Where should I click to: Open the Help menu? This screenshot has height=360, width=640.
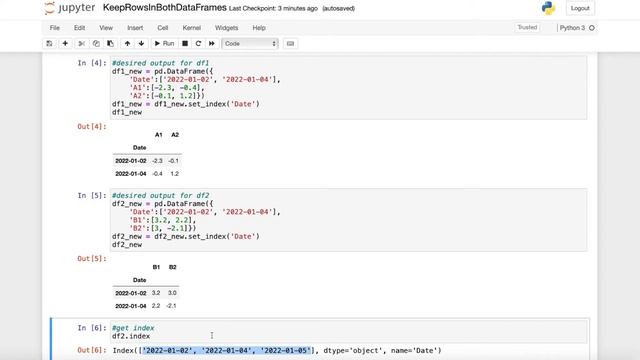[x=259, y=28]
